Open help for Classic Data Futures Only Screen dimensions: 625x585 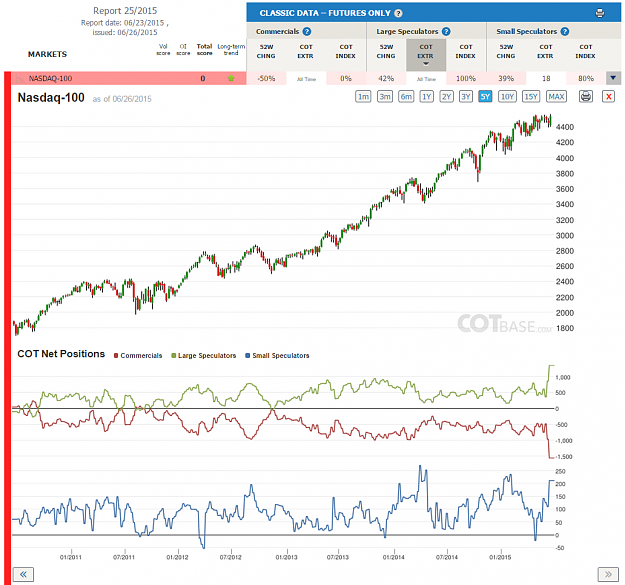pos(398,13)
